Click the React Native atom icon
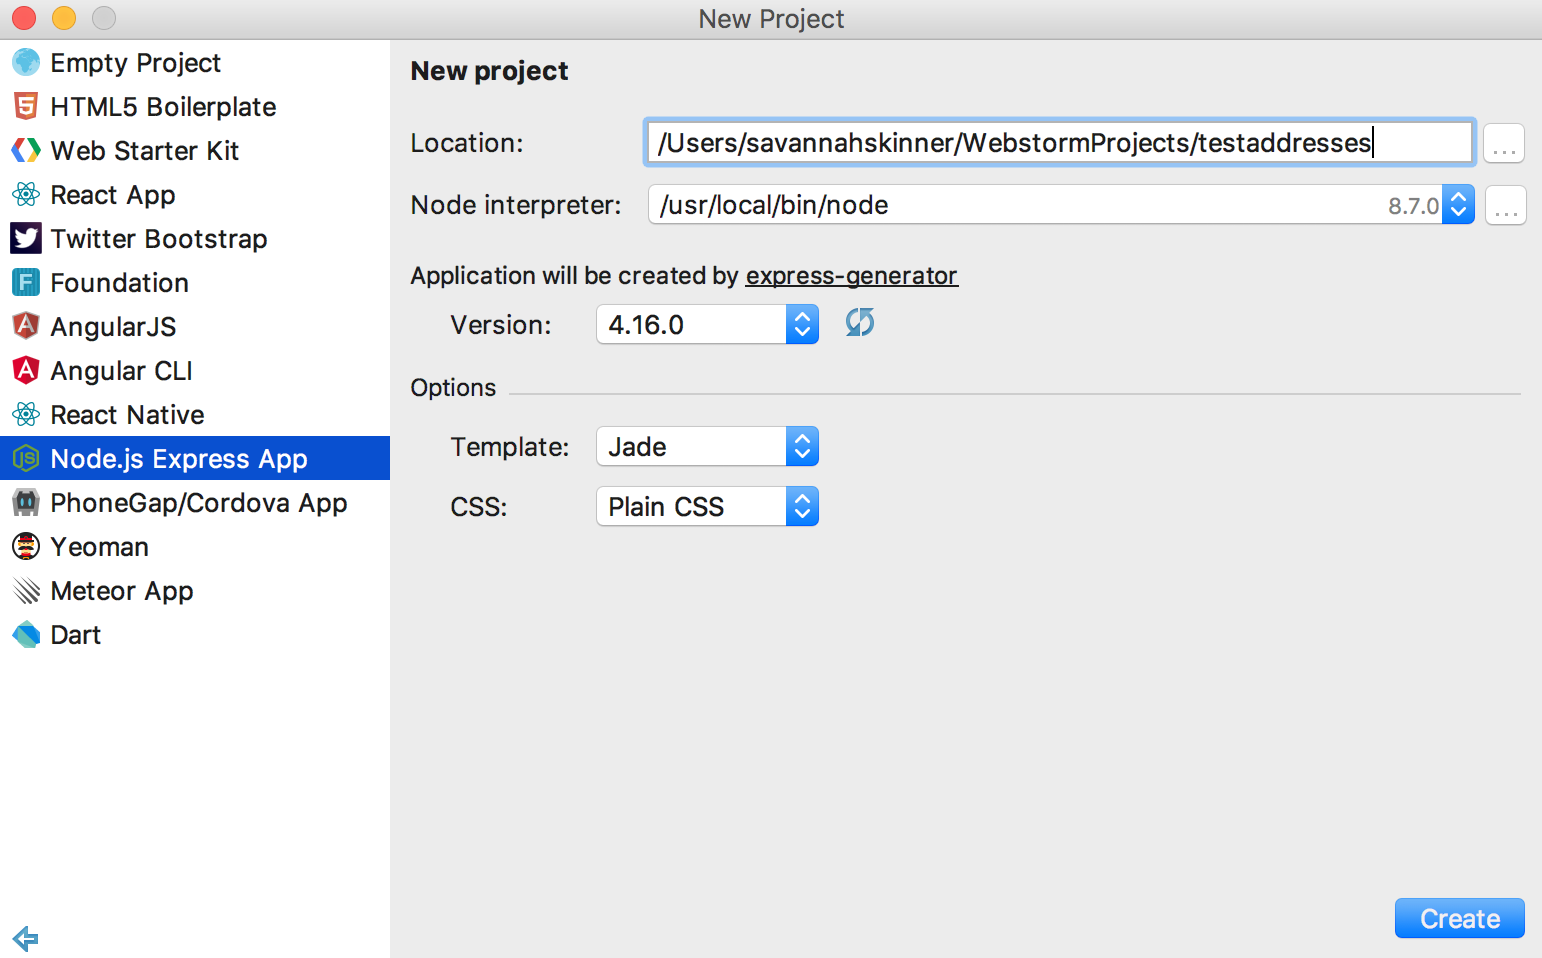Viewport: 1542px width, 958px height. pyautogui.click(x=26, y=414)
